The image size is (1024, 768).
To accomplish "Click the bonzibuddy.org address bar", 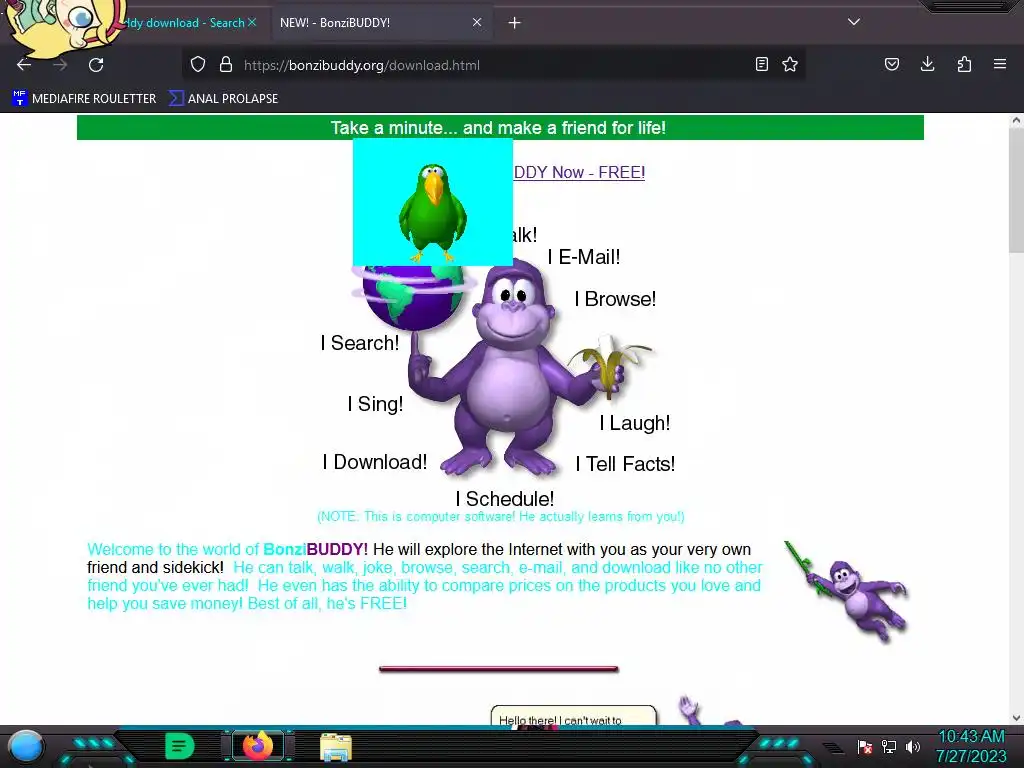I will 493,65.
